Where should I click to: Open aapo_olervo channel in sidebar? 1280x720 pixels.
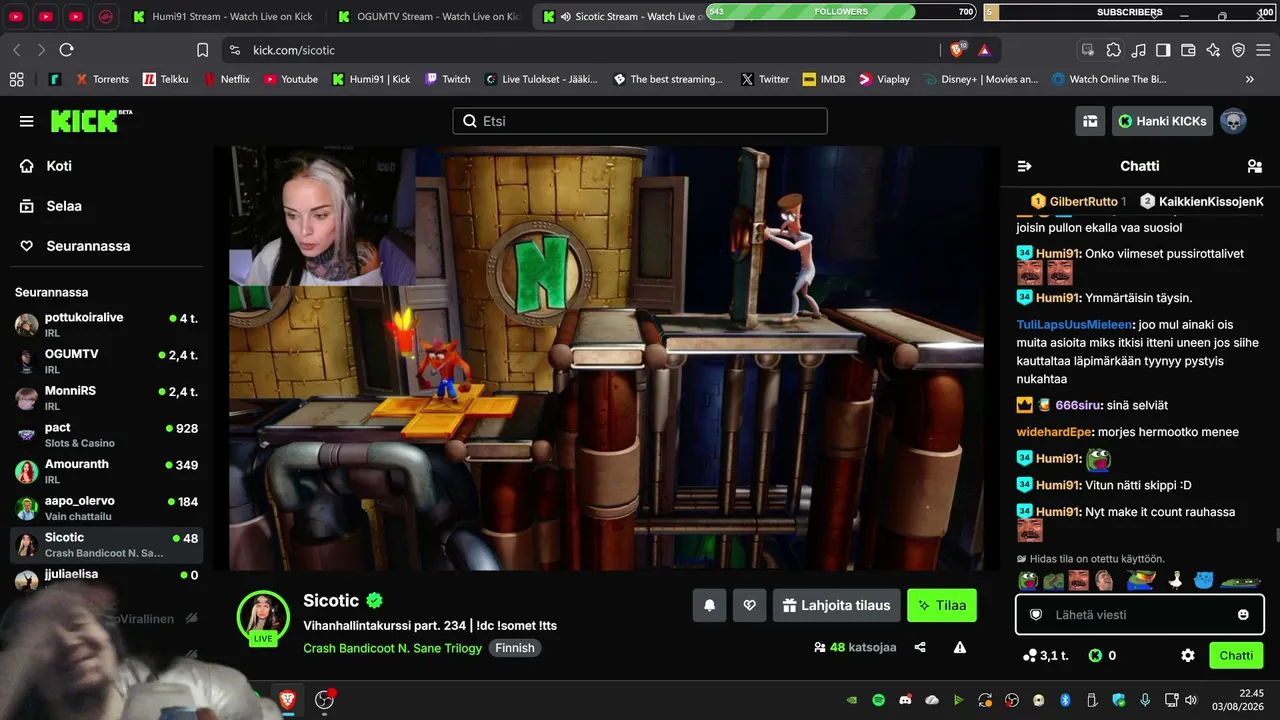click(x=106, y=508)
